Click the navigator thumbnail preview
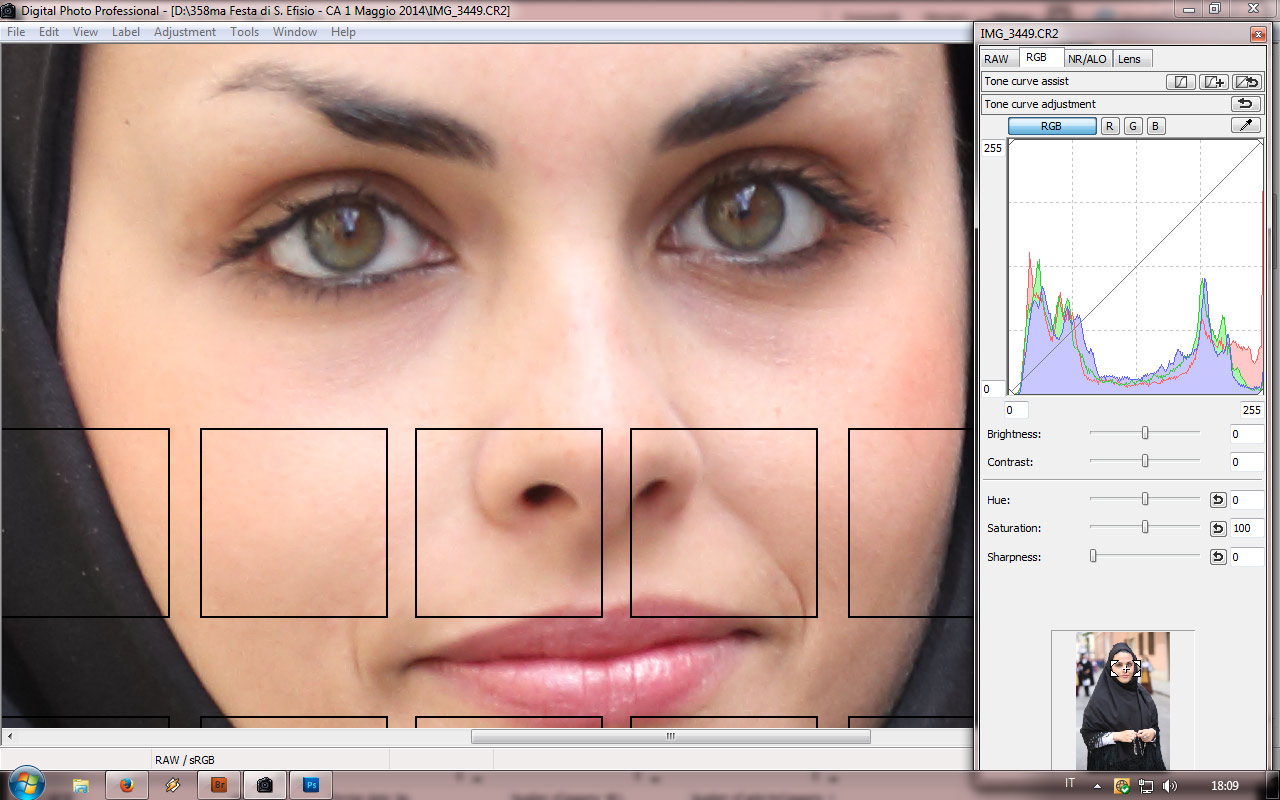 [x=1123, y=700]
